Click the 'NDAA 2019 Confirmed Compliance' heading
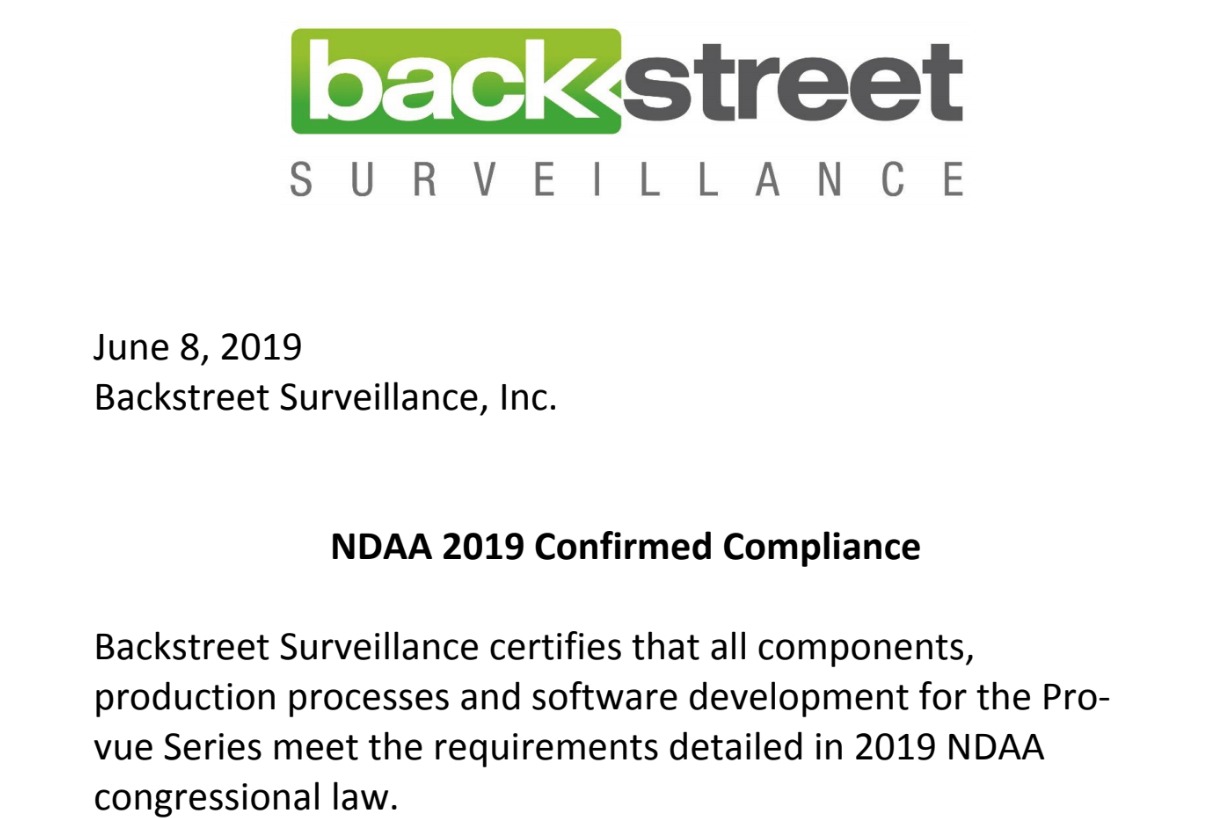 pos(626,547)
